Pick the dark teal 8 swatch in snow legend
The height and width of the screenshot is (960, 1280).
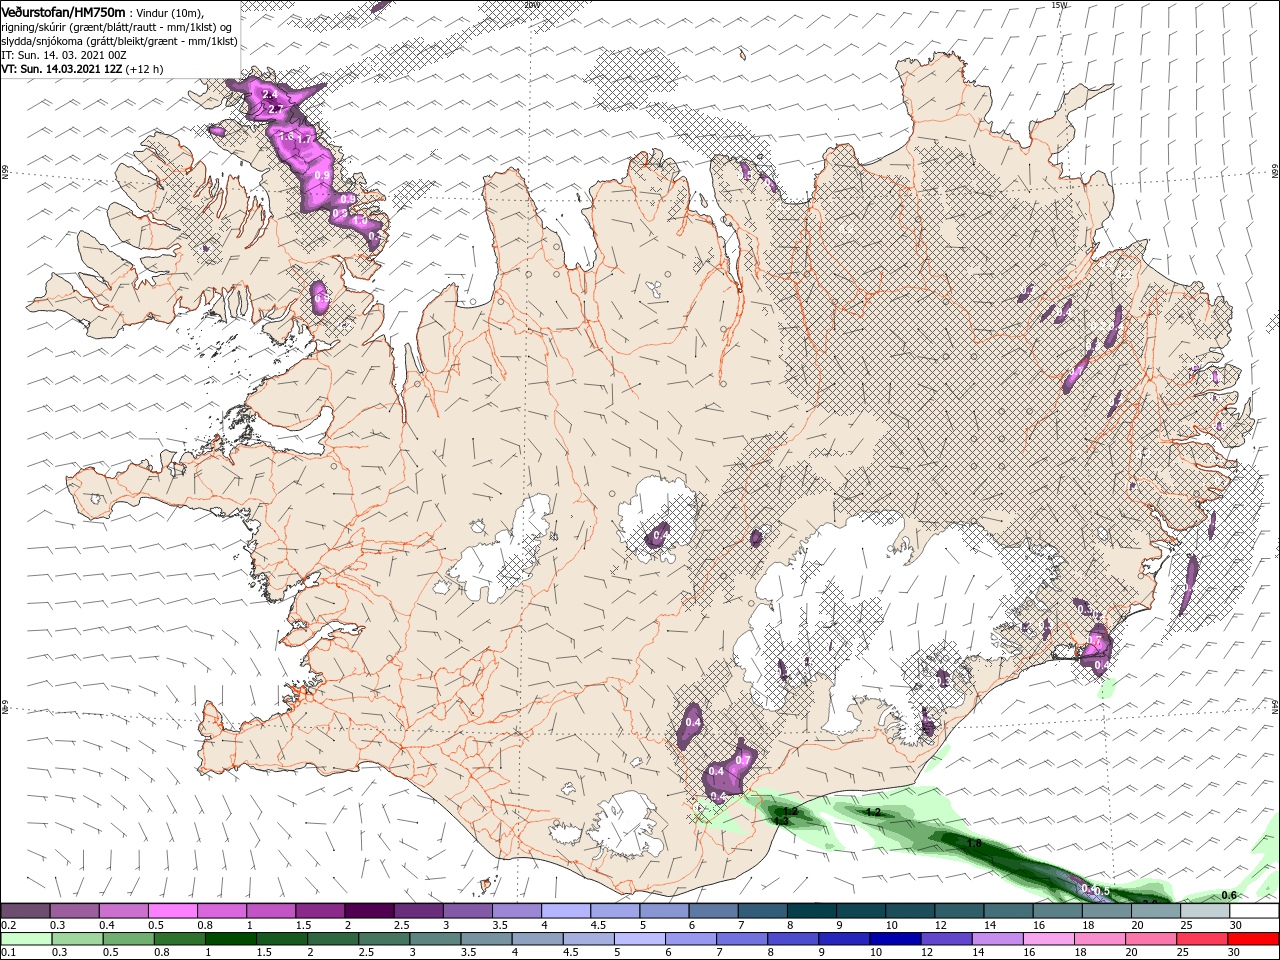pos(812,911)
